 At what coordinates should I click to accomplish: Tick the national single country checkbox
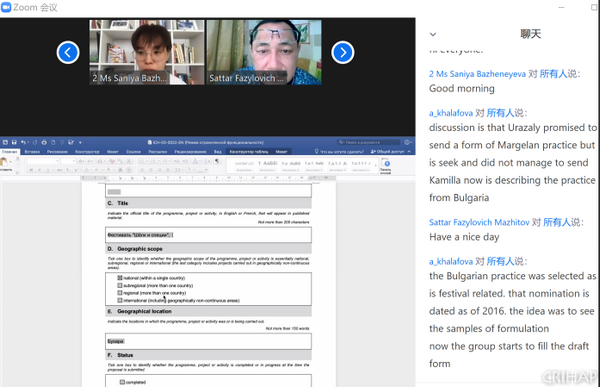pyautogui.click(x=120, y=278)
